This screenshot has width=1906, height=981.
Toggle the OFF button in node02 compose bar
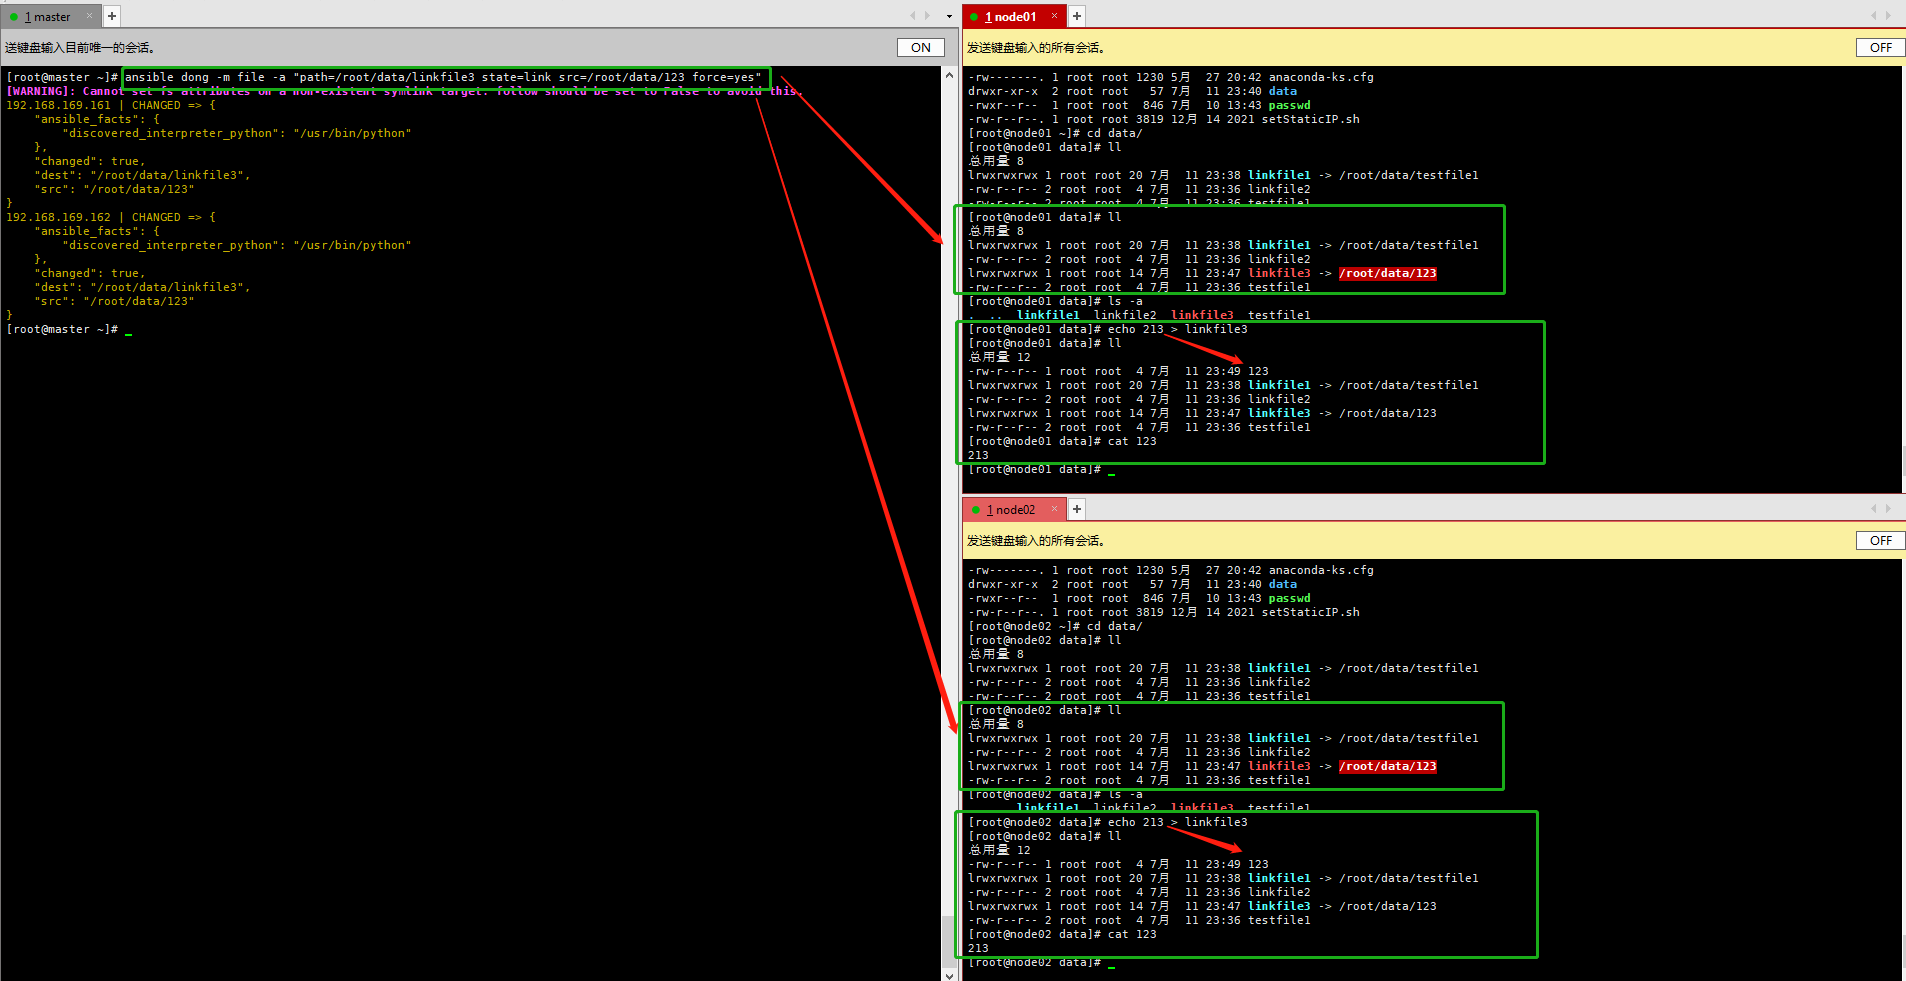click(x=1881, y=540)
